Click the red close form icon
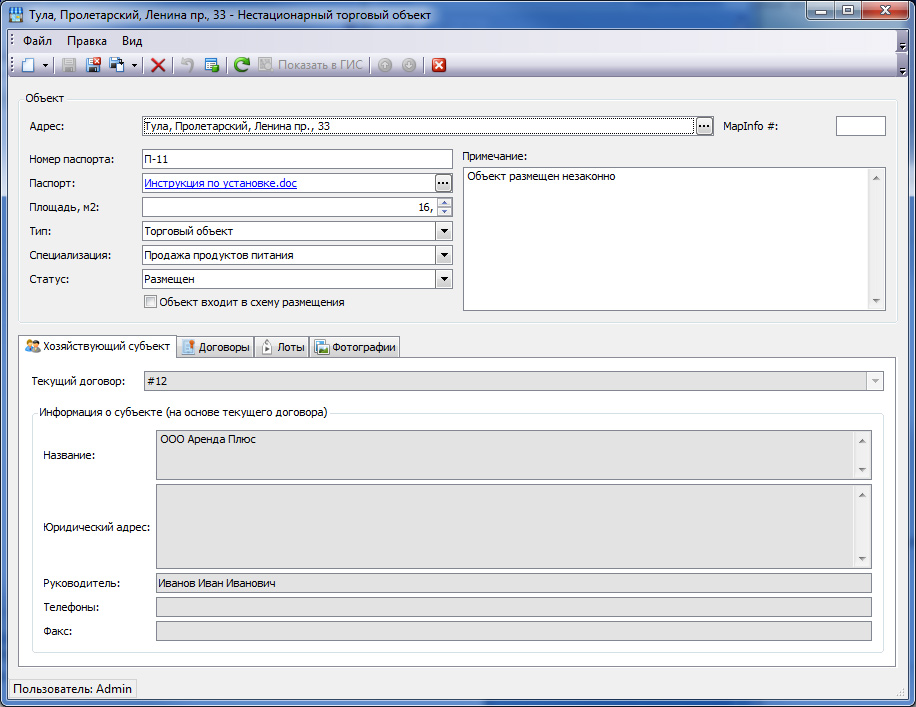The width and height of the screenshot is (916, 707). click(438, 65)
